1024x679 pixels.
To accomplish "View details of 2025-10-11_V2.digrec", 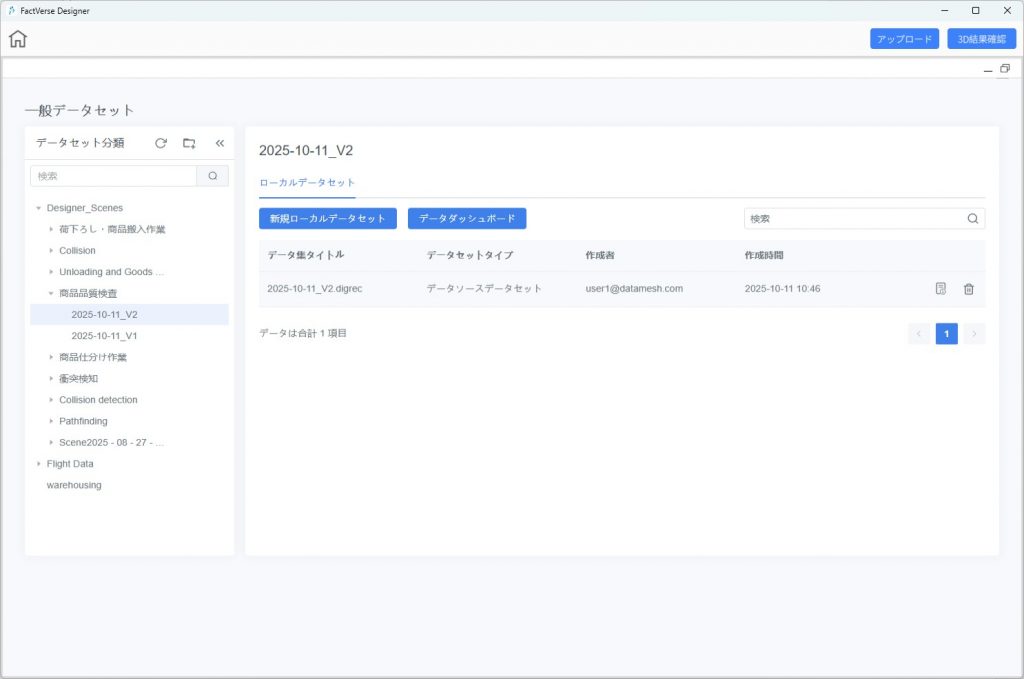I will pyautogui.click(x=941, y=289).
